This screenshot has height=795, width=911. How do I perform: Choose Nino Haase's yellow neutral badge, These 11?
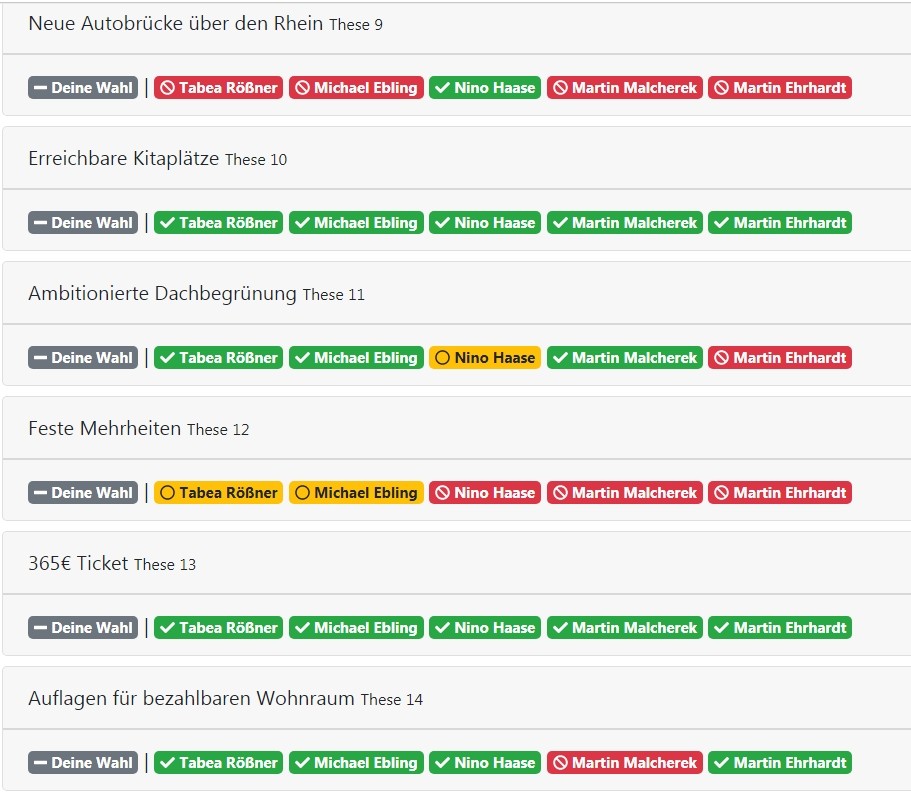485,357
